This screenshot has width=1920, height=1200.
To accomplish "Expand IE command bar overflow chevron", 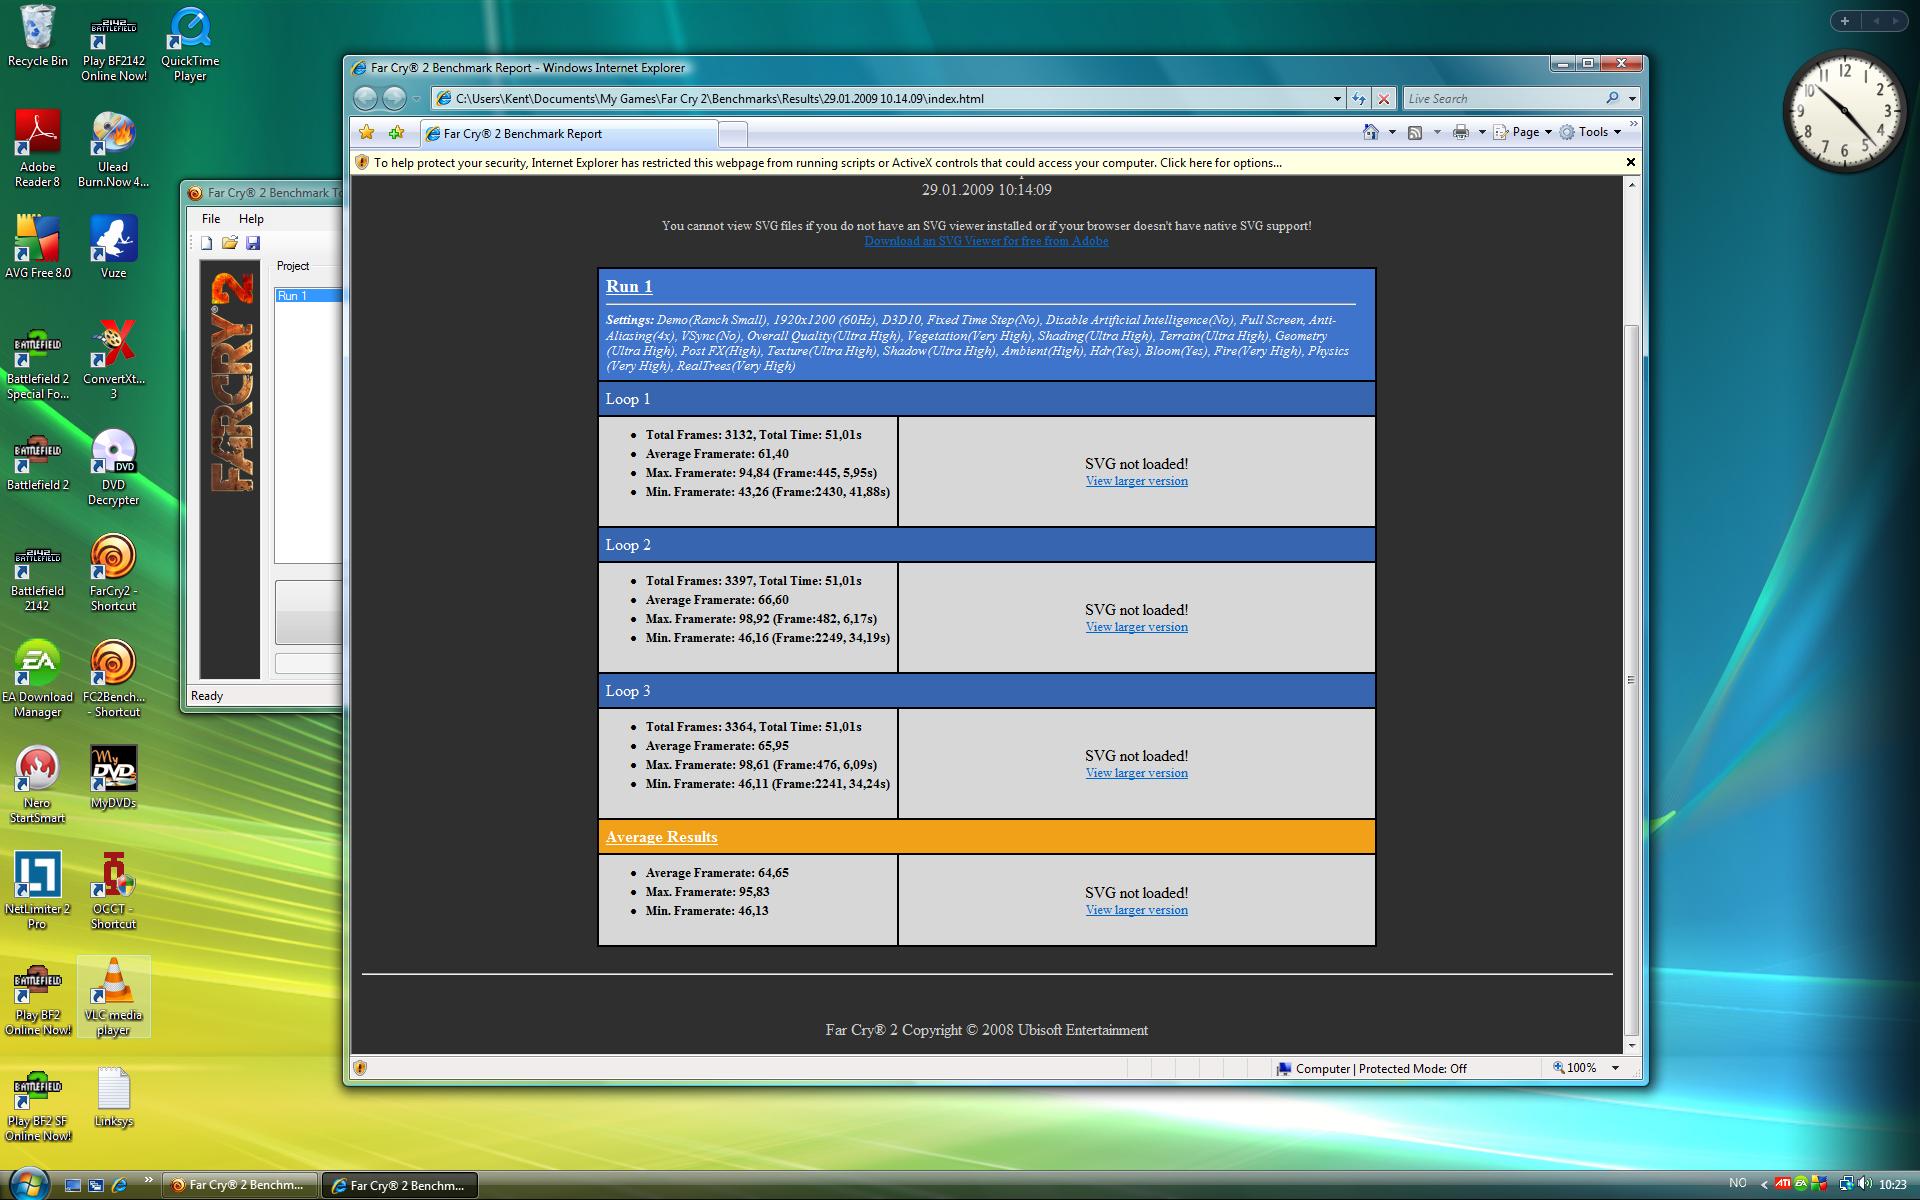I will (x=1634, y=126).
